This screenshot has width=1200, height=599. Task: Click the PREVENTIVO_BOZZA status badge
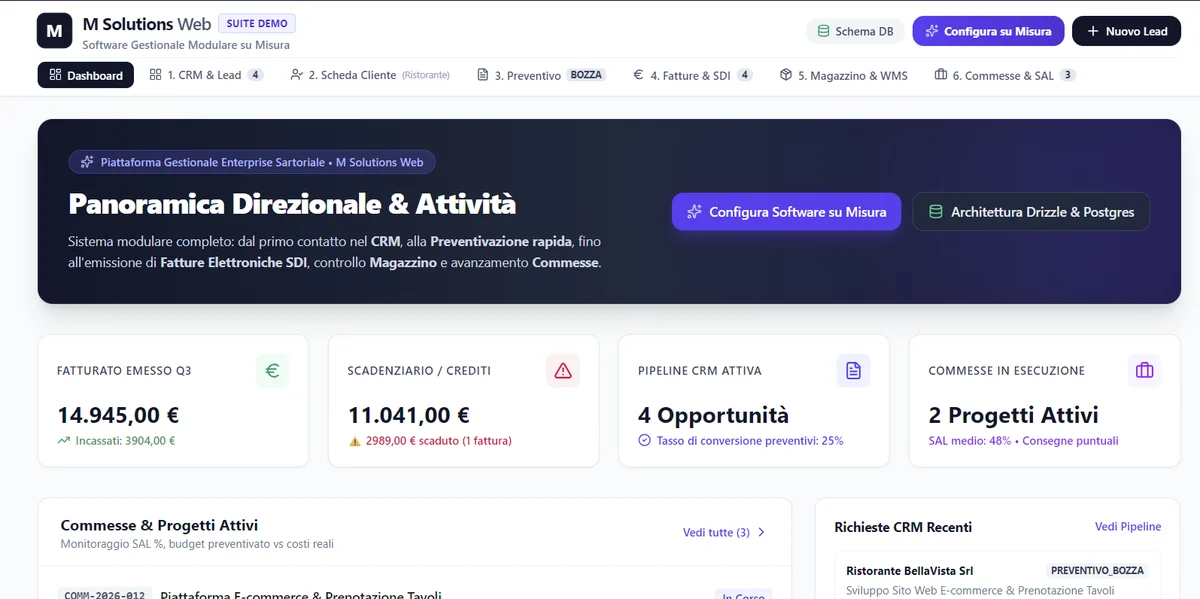1097,571
